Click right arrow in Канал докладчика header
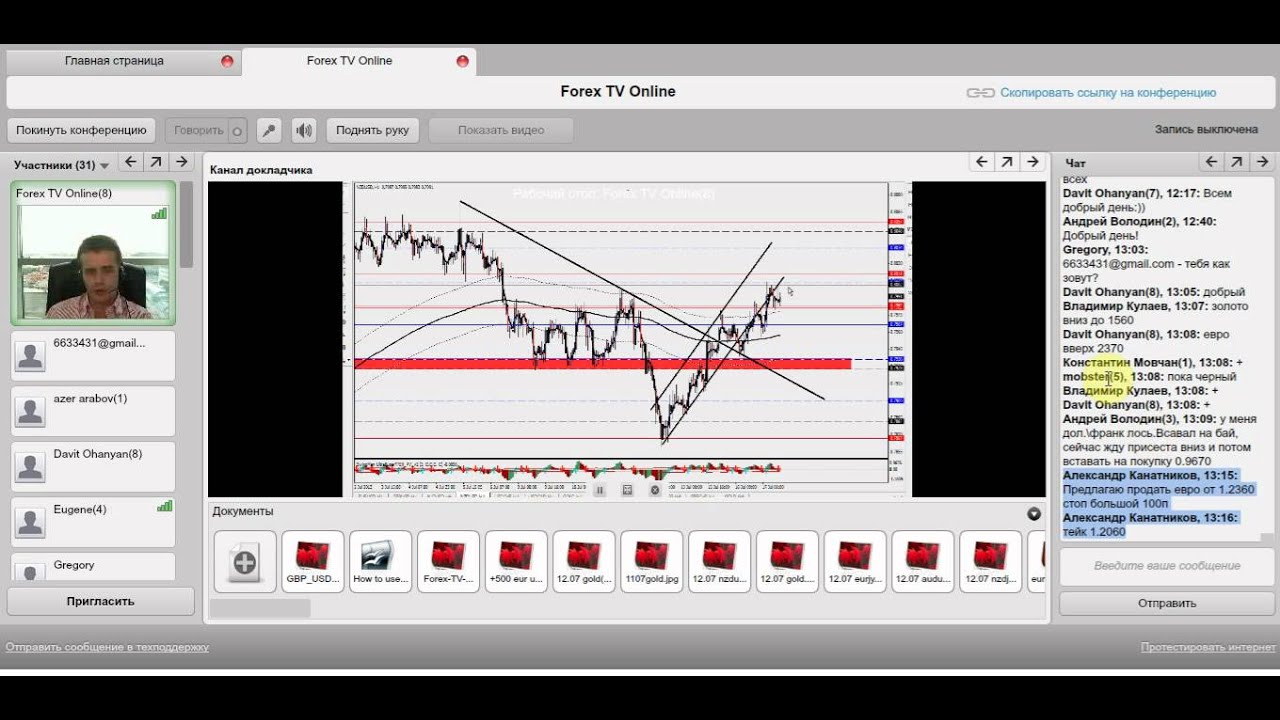The image size is (1280, 720). pyautogui.click(x=1033, y=162)
